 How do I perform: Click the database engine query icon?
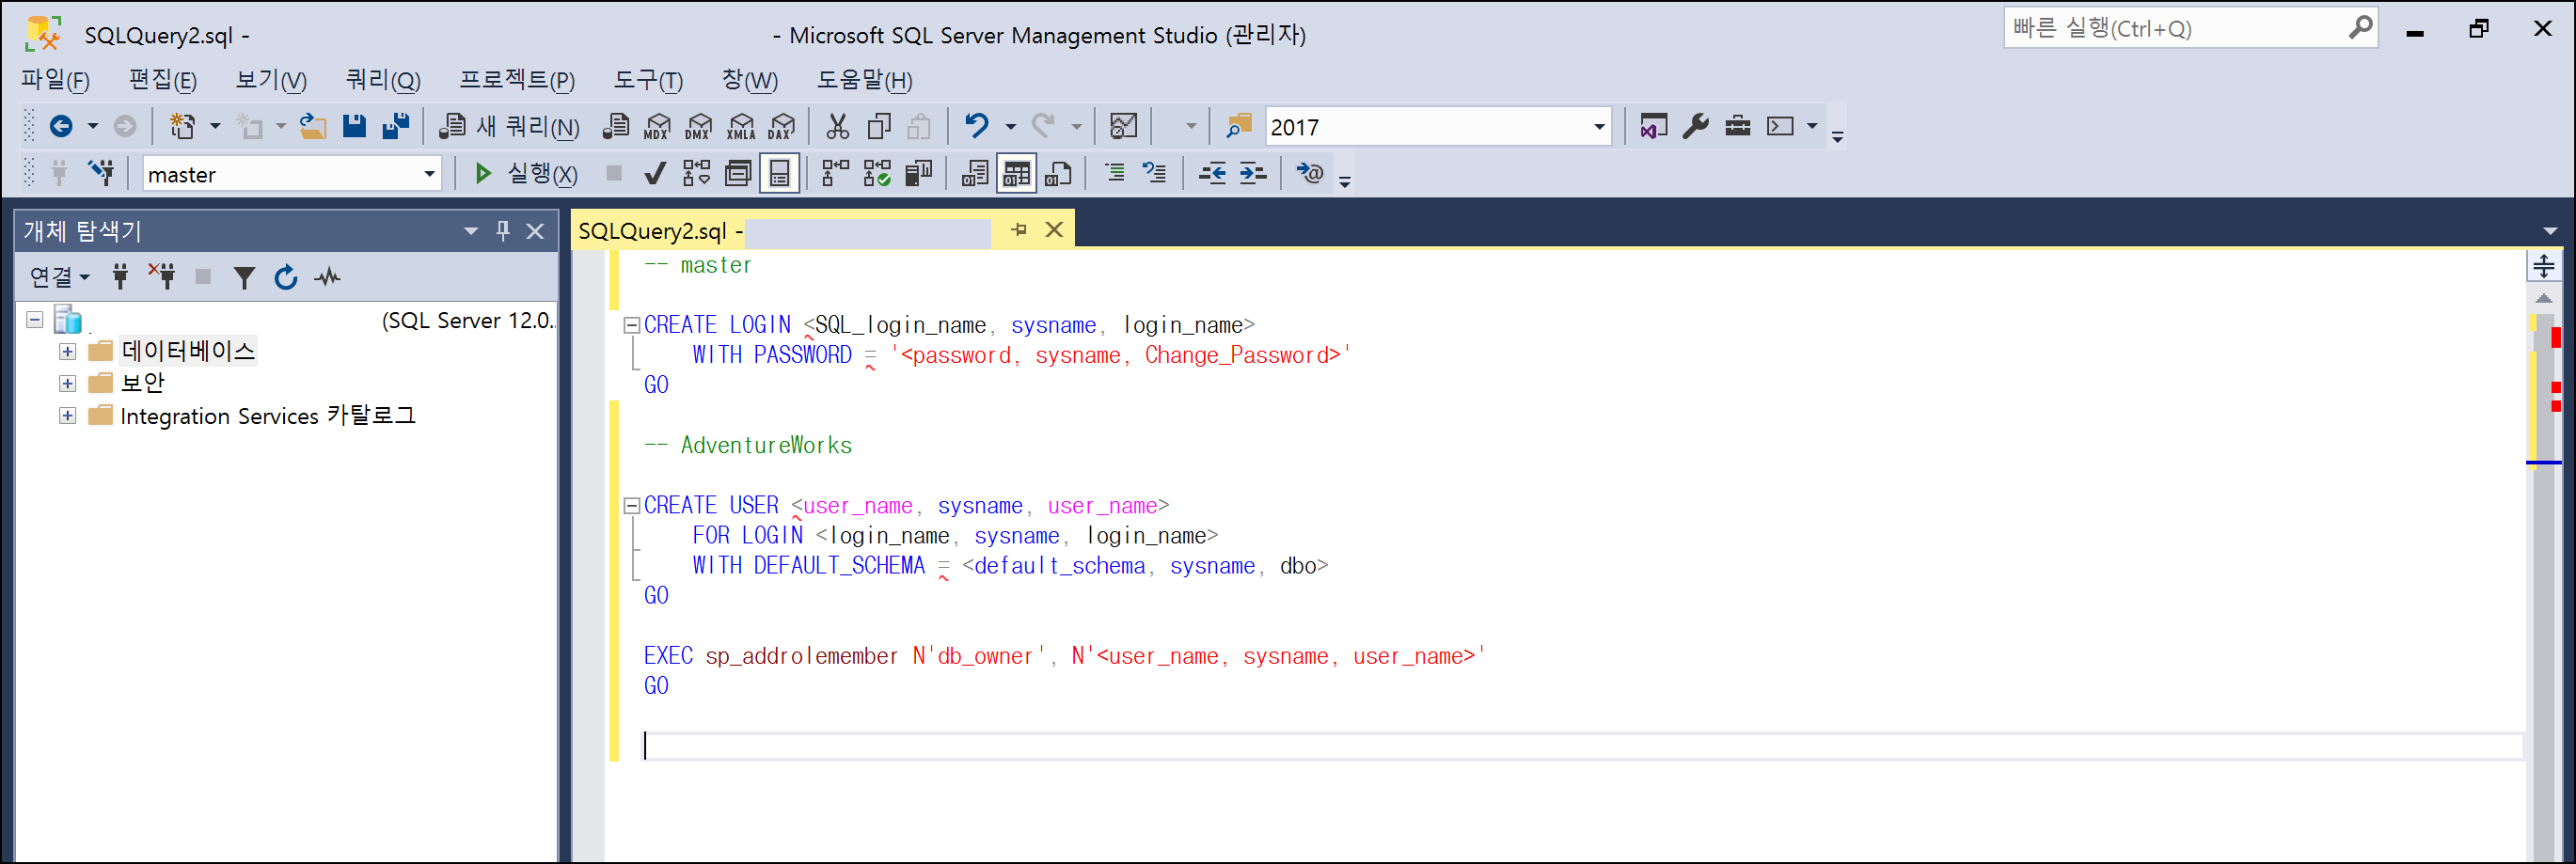[x=616, y=126]
